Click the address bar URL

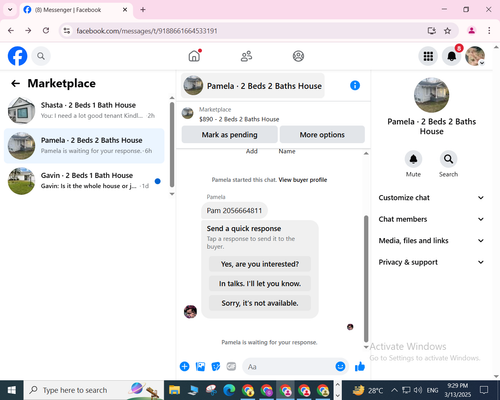pyautogui.click(x=147, y=31)
